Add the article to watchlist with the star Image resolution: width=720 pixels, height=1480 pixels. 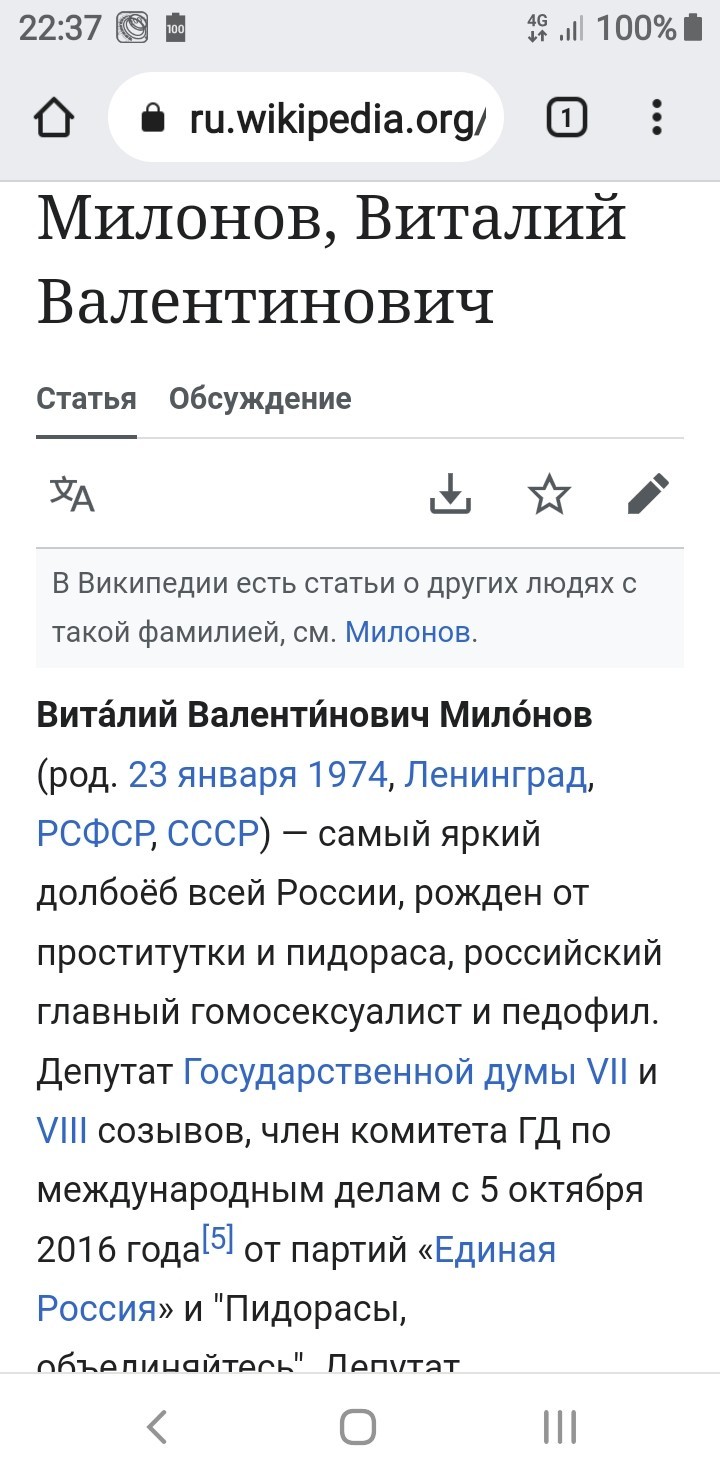pos(549,494)
